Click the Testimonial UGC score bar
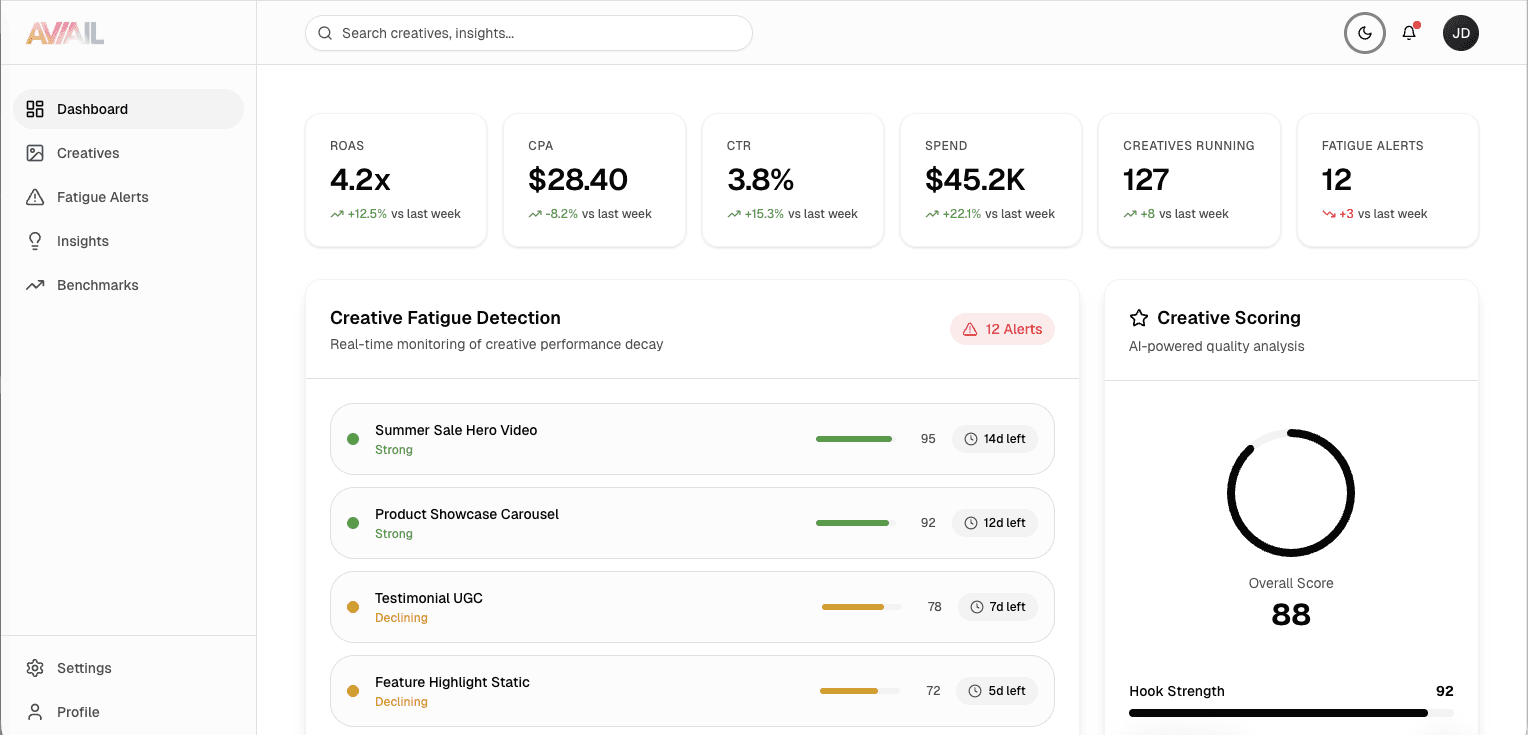 tap(860, 607)
